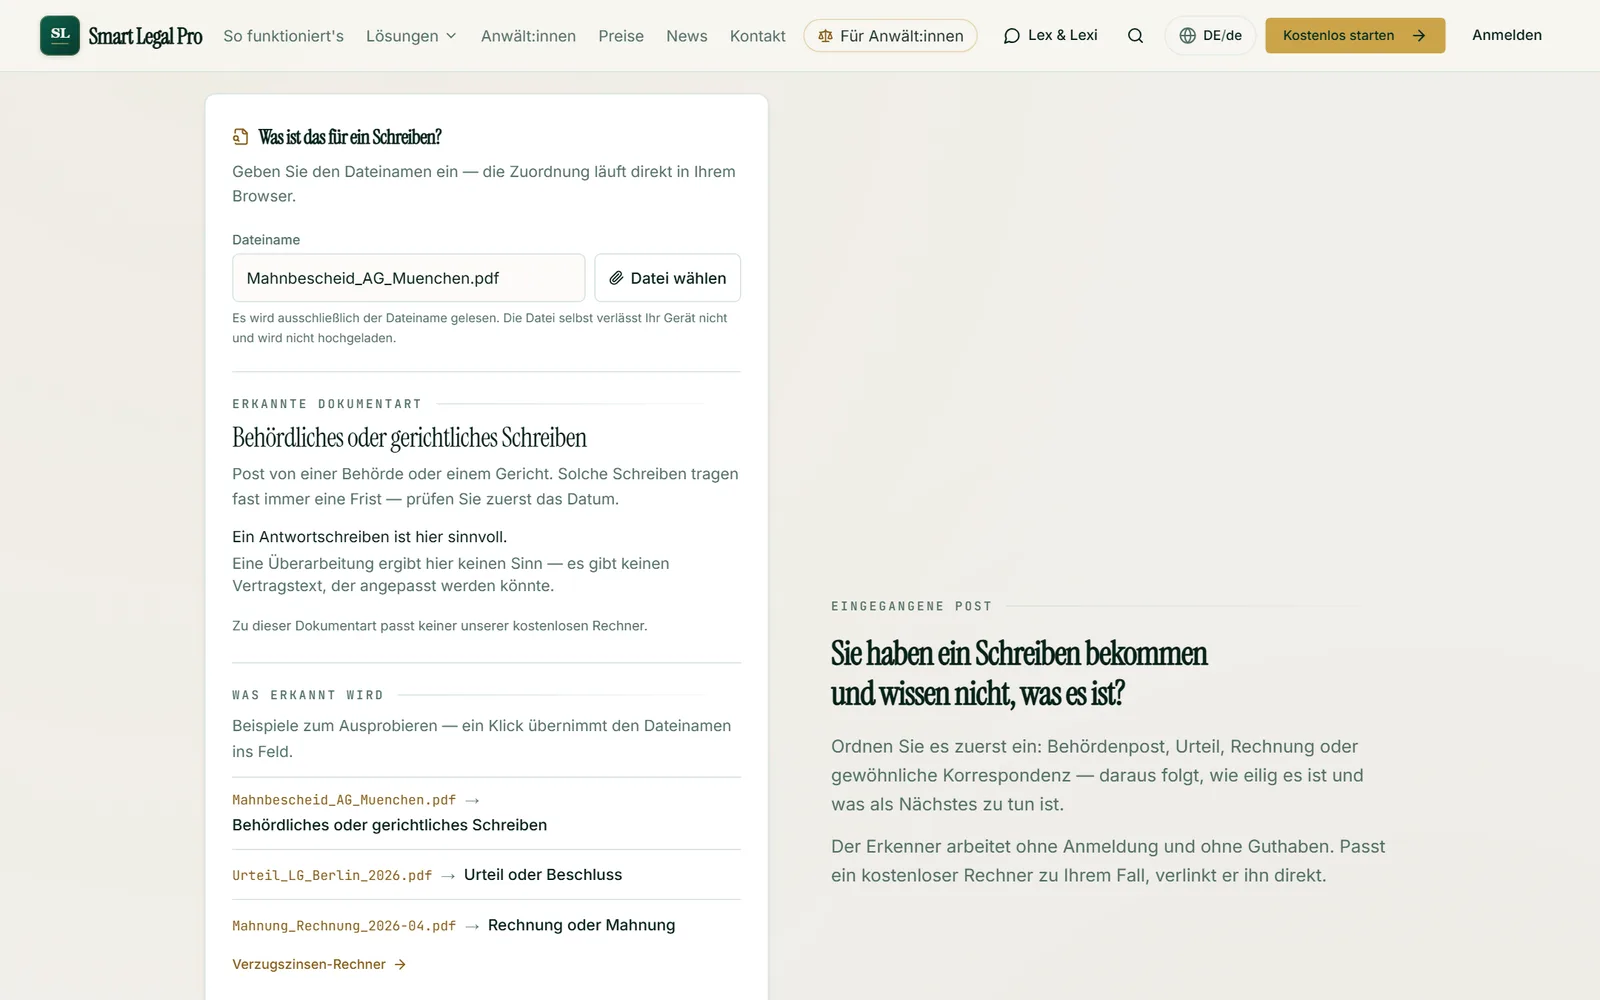Expand the Lösungen dropdown menu

point(411,36)
